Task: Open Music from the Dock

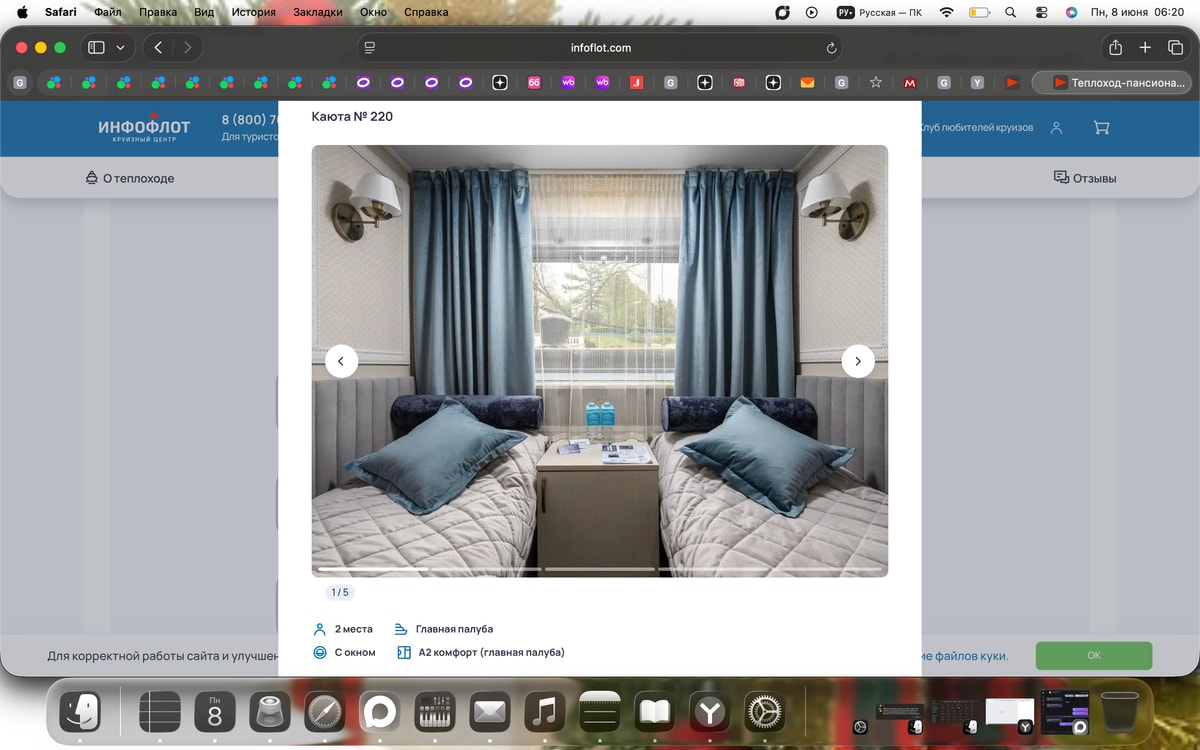Action: (544, 713)
